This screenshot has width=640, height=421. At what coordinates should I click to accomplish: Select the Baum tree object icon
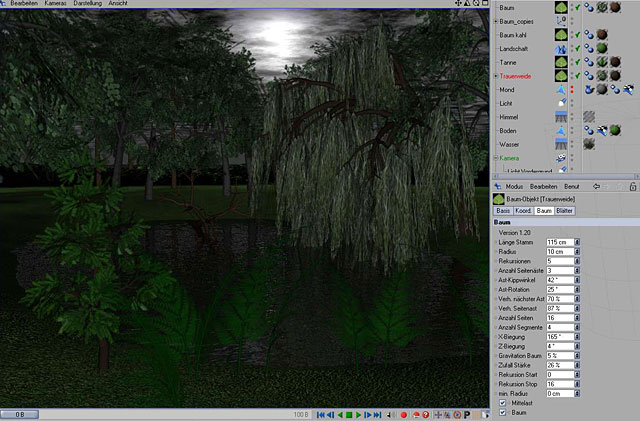[x=561, y=7]
